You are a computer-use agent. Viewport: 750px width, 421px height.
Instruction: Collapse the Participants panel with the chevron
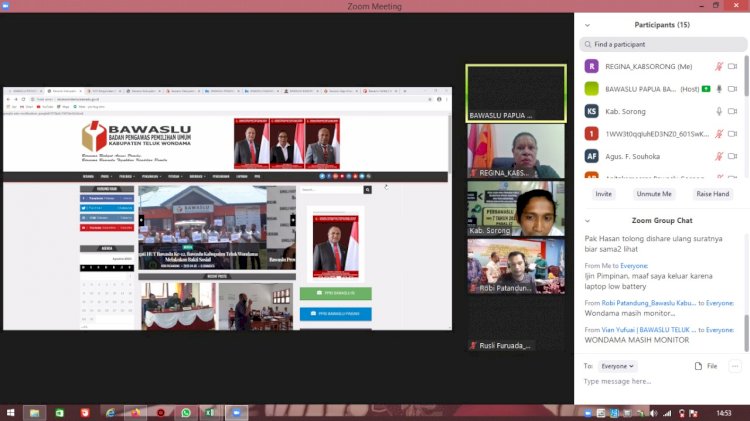pos(587,25)
